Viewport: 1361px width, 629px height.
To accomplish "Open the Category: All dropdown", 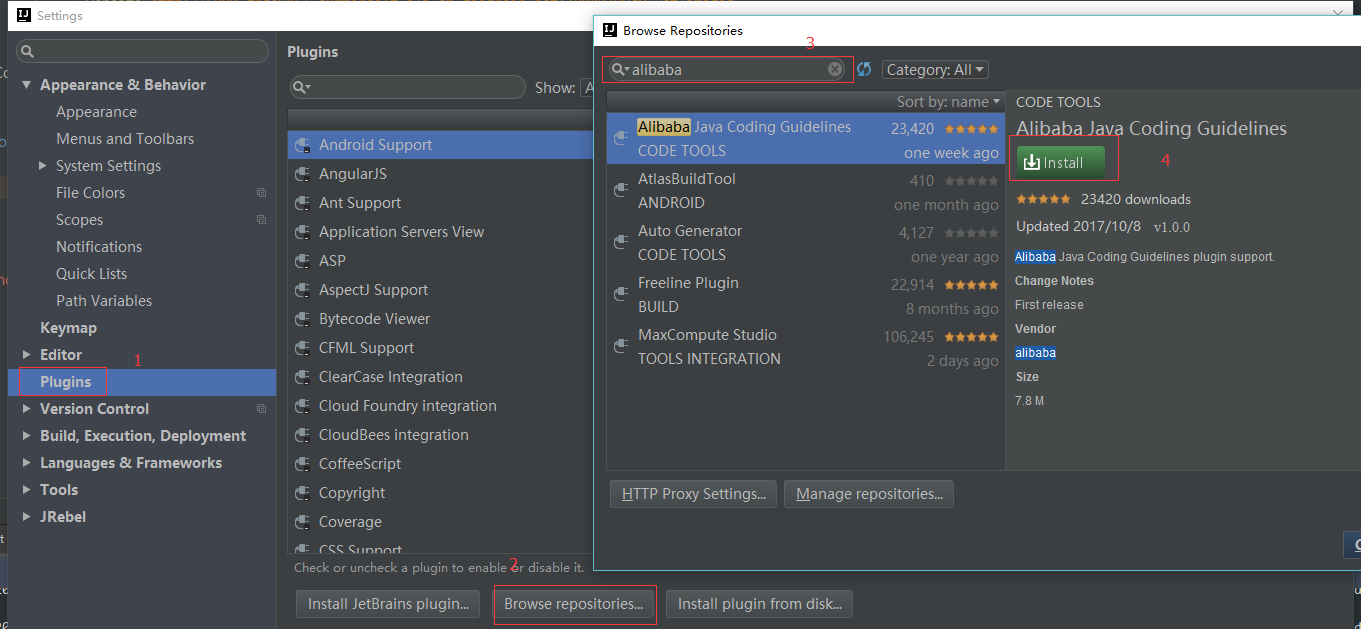I will point(935,70).
